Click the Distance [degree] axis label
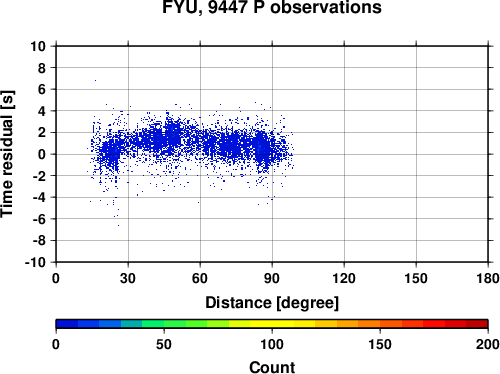This screenshot has height=374, width=500. coord(272,303)
